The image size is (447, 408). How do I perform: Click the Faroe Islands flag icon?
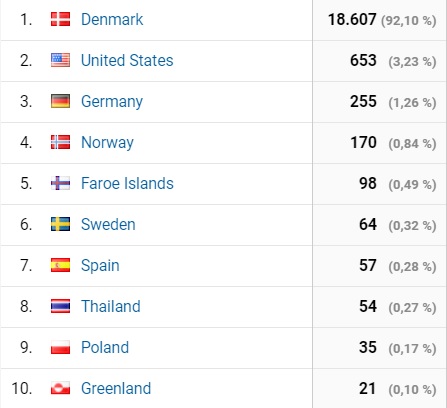[x=60, y=183]
